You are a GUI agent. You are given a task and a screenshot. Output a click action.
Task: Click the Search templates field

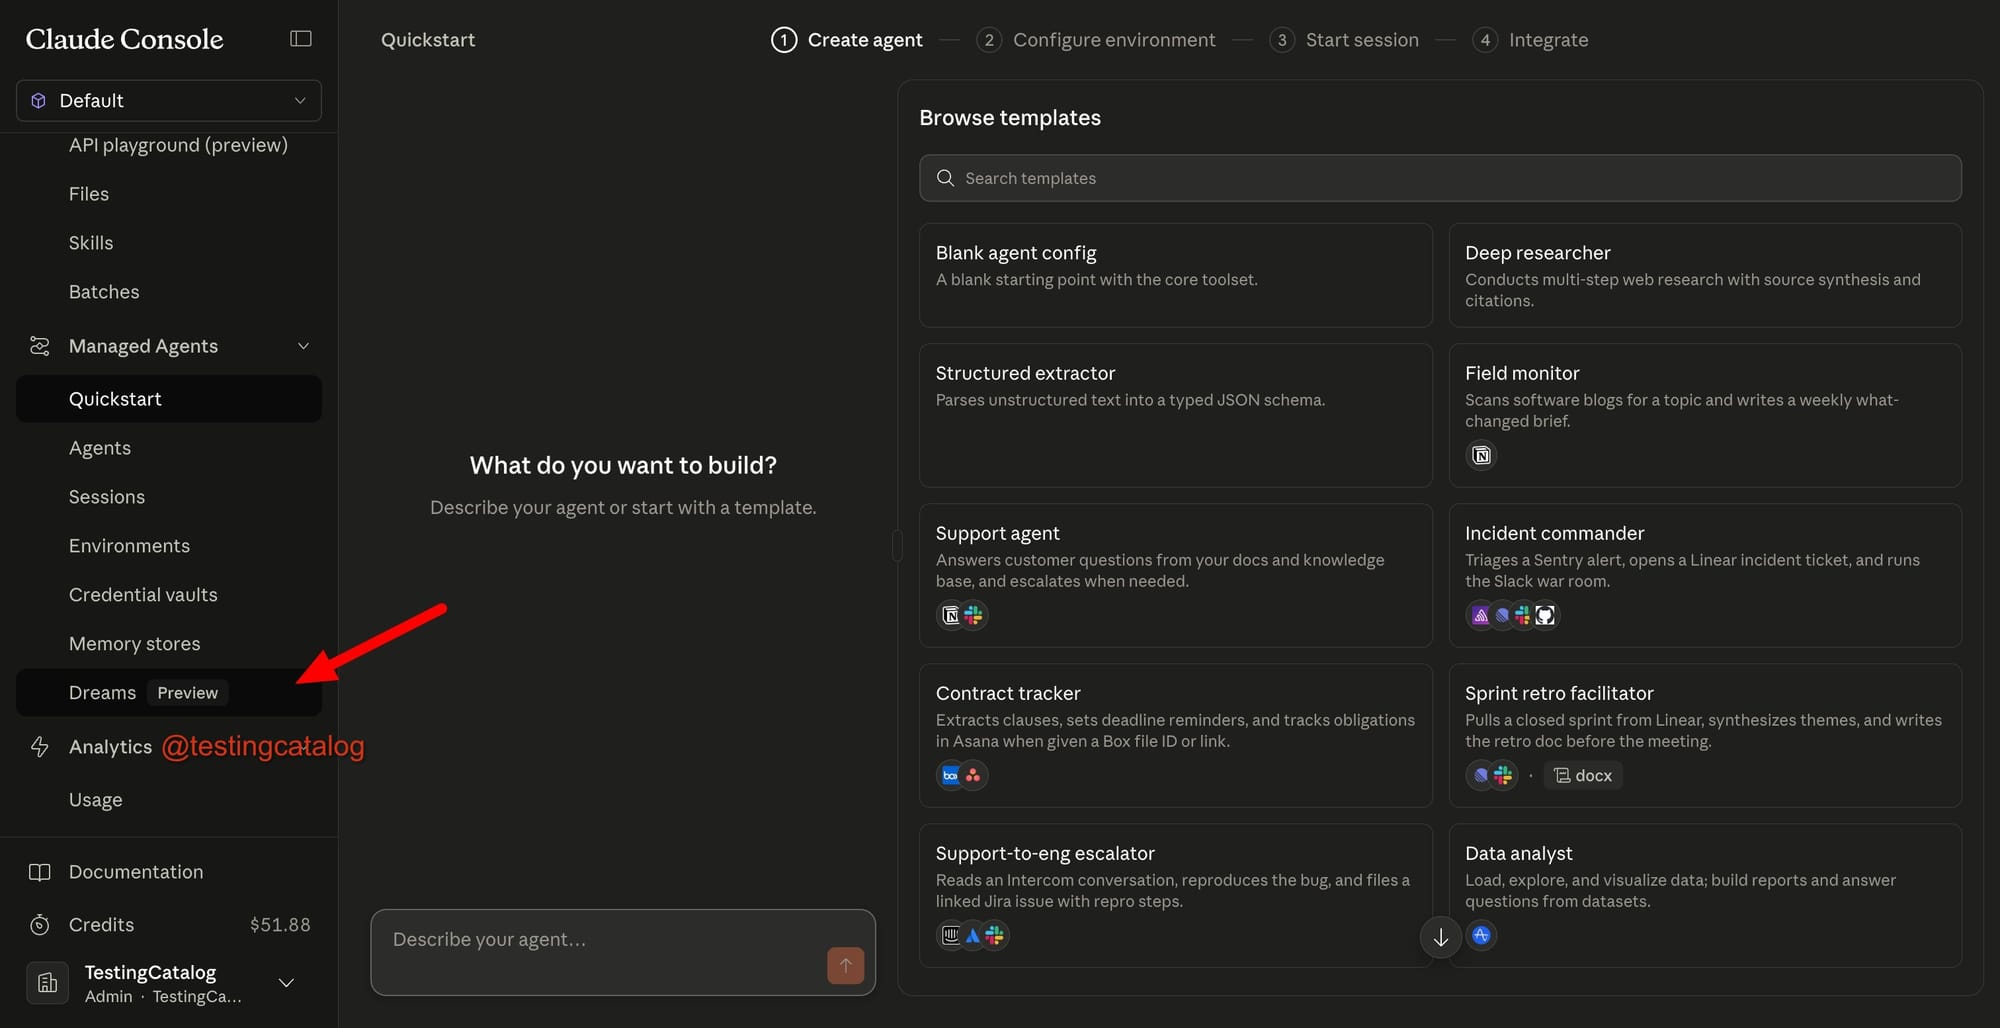tap(1440, 178)
